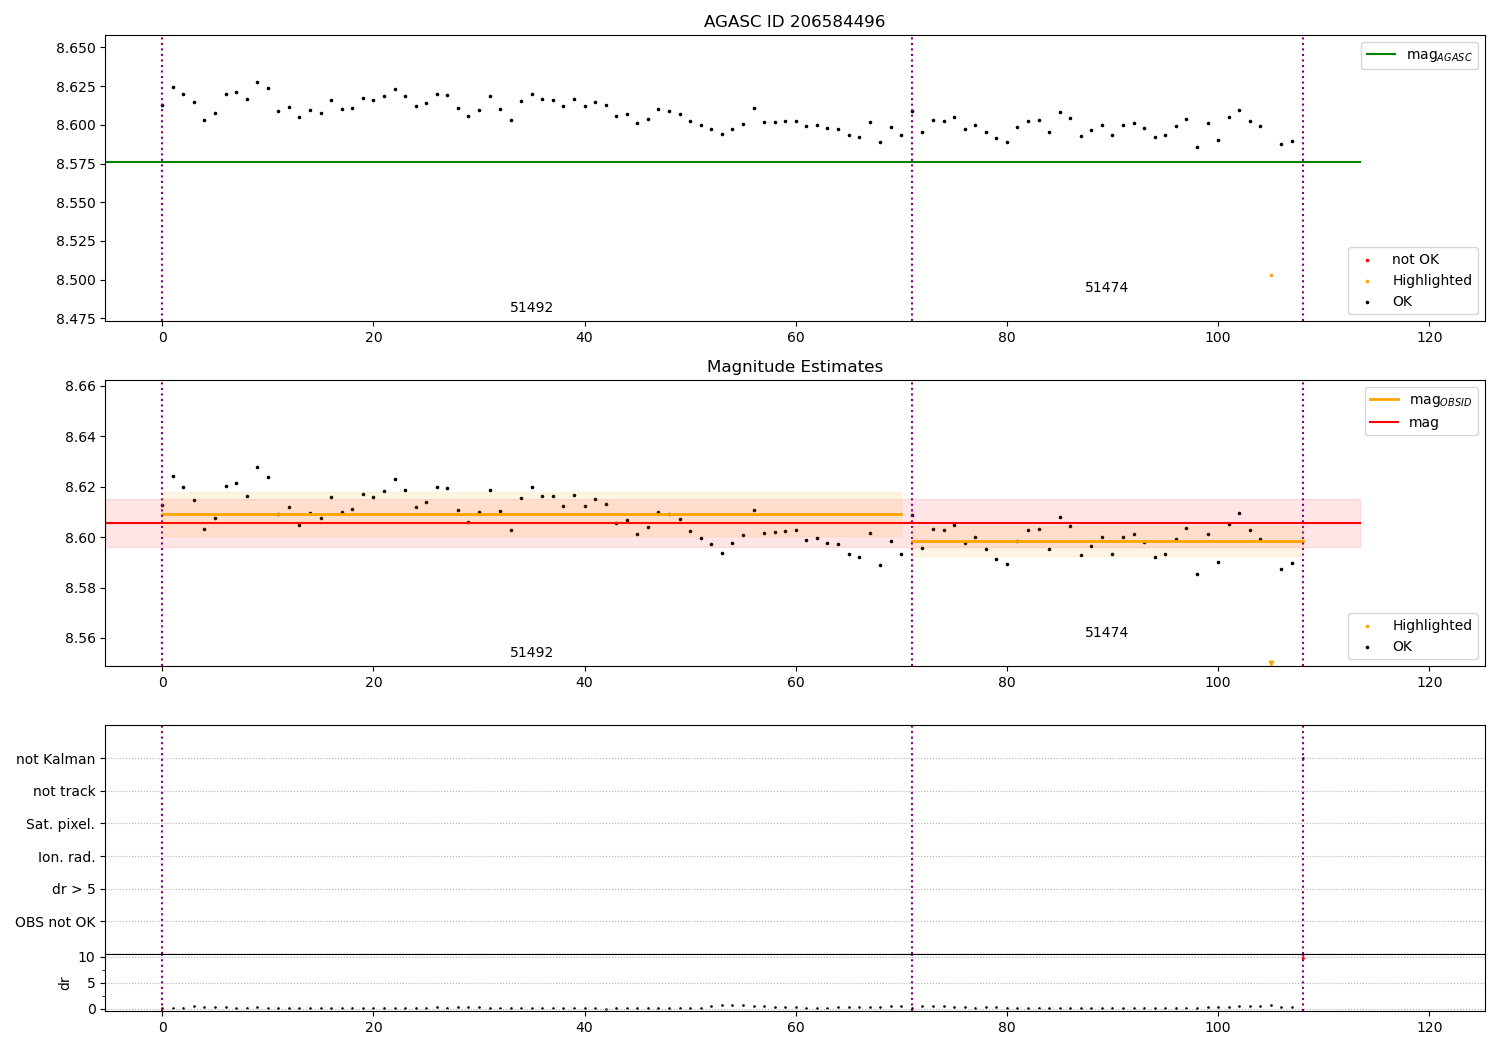
Task: Click the '51474' label in Magnitude Estimates plot
Action: coord(1106,633)
